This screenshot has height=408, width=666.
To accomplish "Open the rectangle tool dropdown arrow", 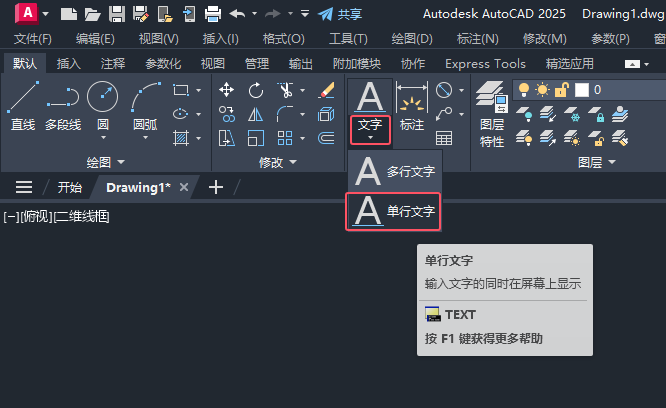I will pos(198,90).
